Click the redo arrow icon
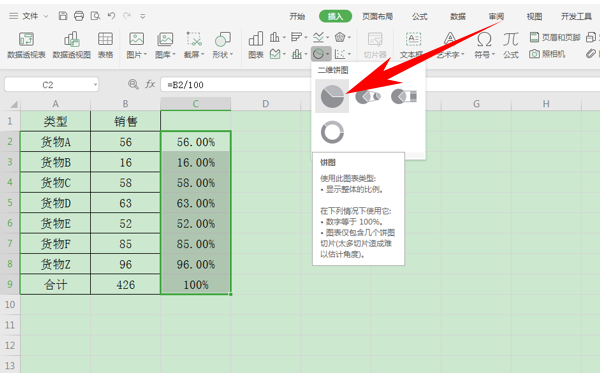 (x=127, y=16)
